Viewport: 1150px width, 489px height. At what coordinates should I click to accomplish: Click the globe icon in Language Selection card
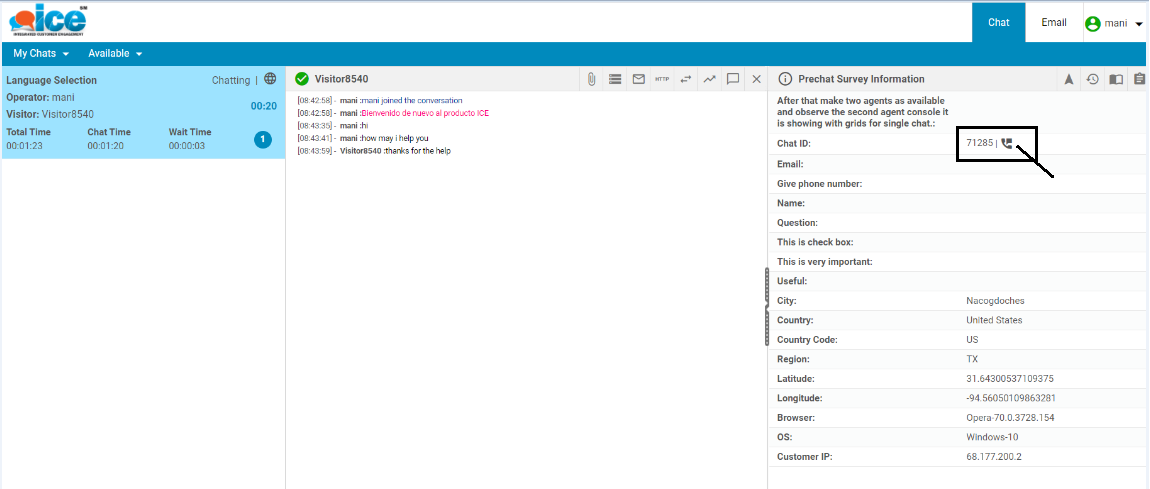270,79
